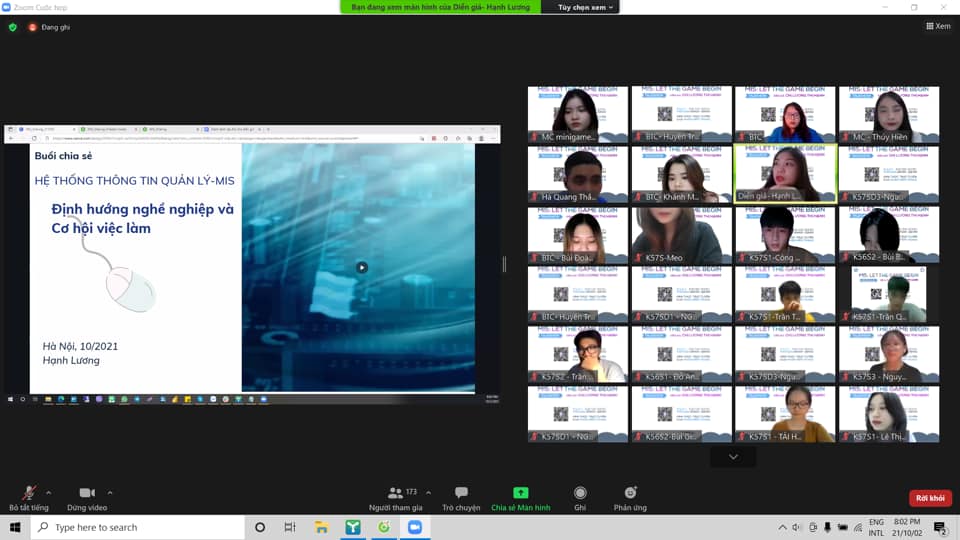Expand audio options arrow beside microphone

coord(49,492)
